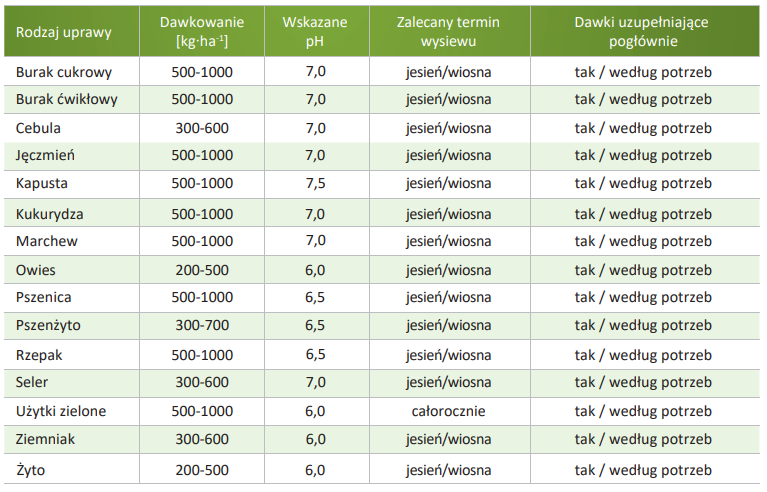
Task: Click the pH value 7,5 cell
Action: tap(315, 184)
